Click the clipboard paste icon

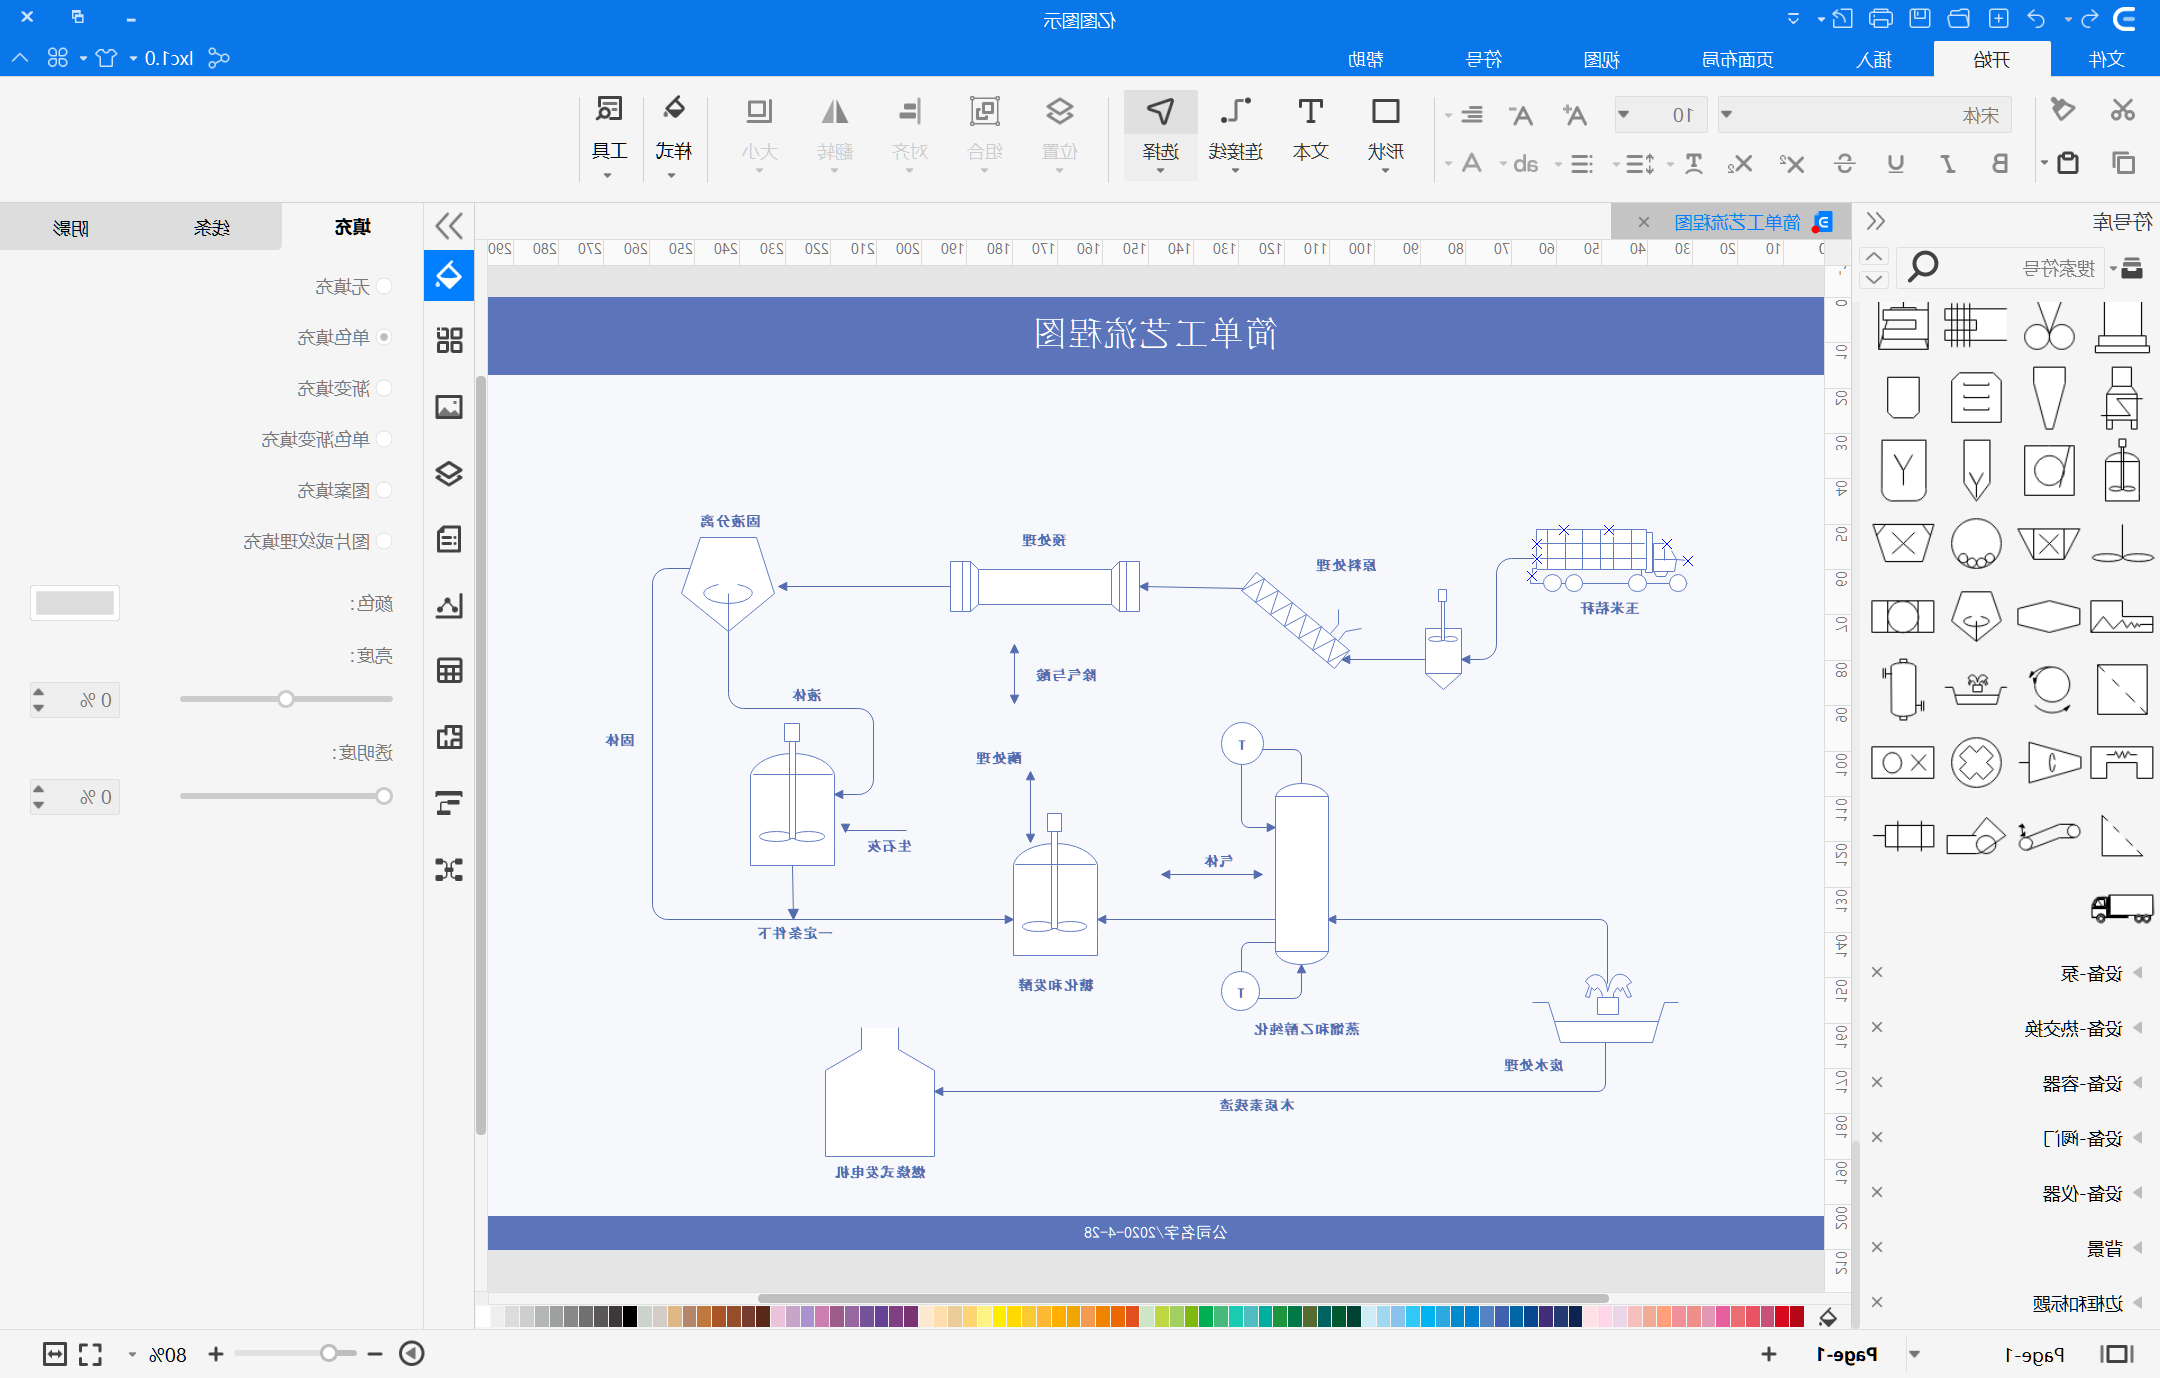[x=2068, y=163]
